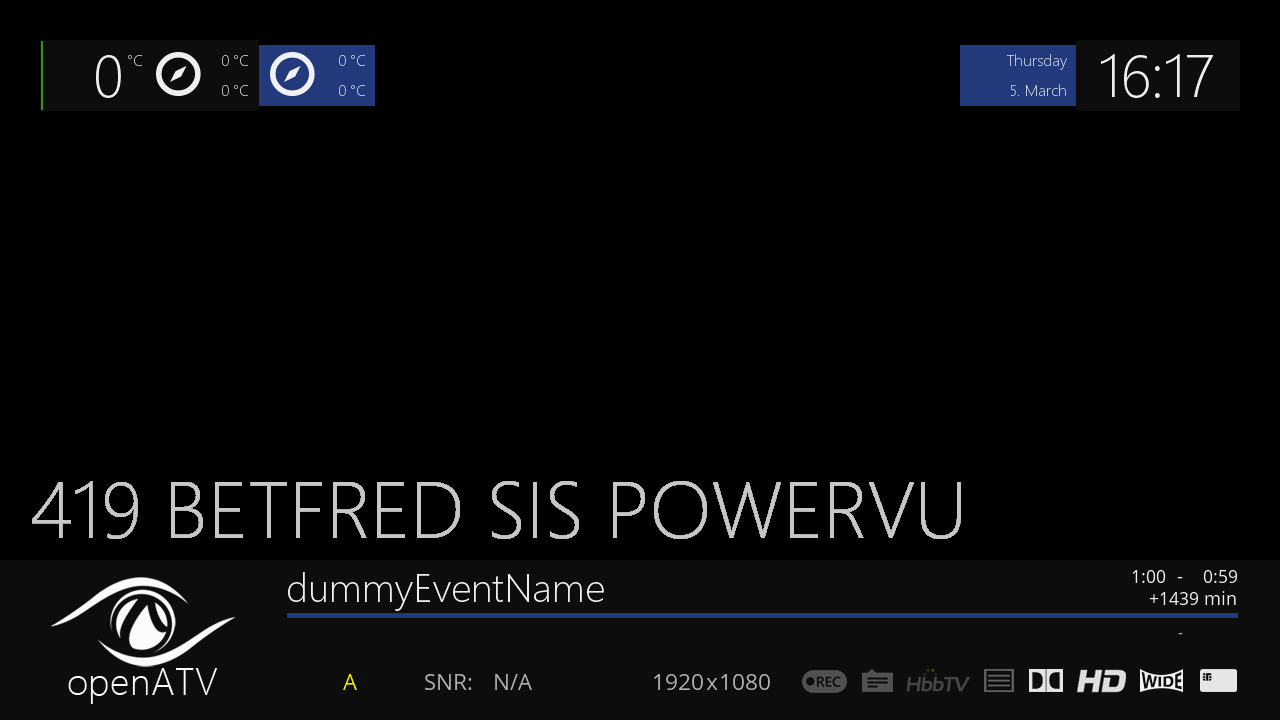Click the compass icon in the blue weather panel
The width and height of the screenshot is (1280, 720).
[293, 75]
